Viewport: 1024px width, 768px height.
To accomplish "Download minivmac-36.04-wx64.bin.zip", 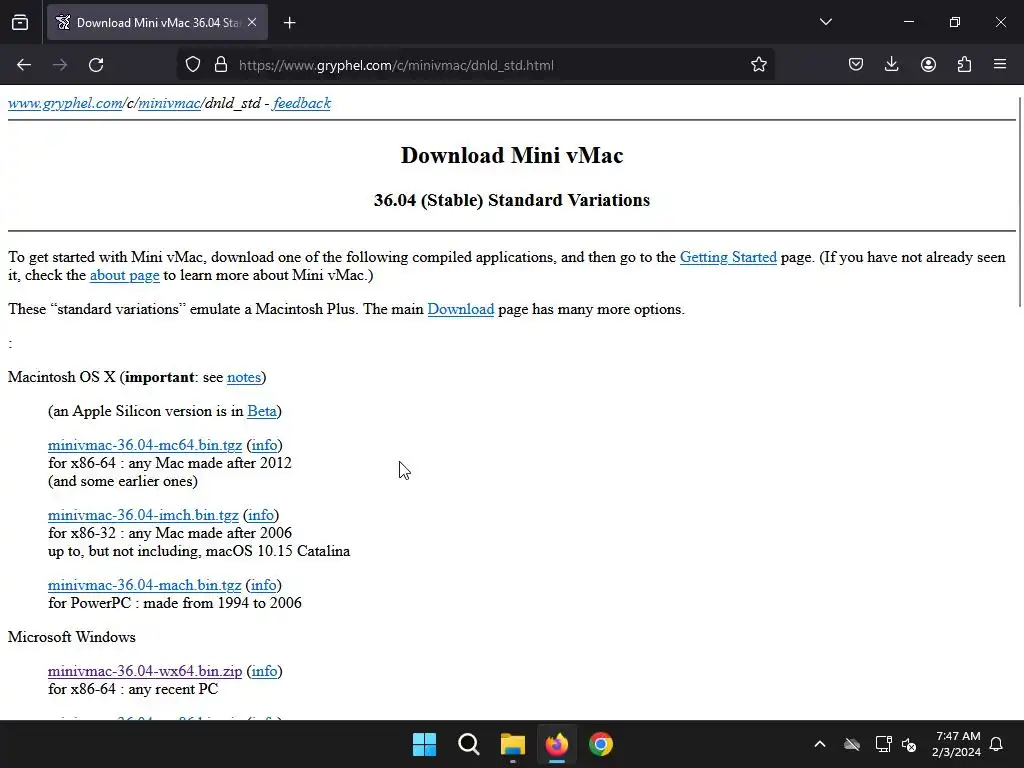I will click(145, 671).
